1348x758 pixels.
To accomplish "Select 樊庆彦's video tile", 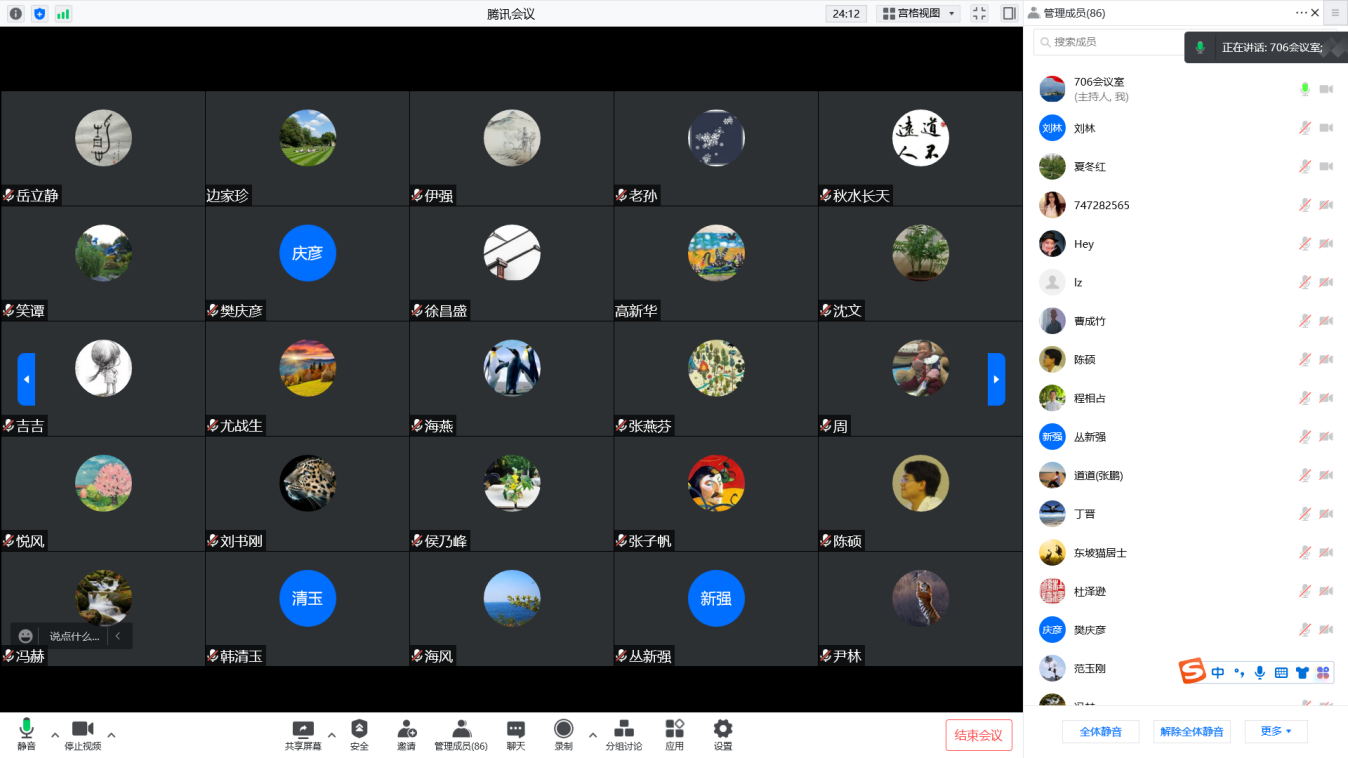I will pos(307,263).
